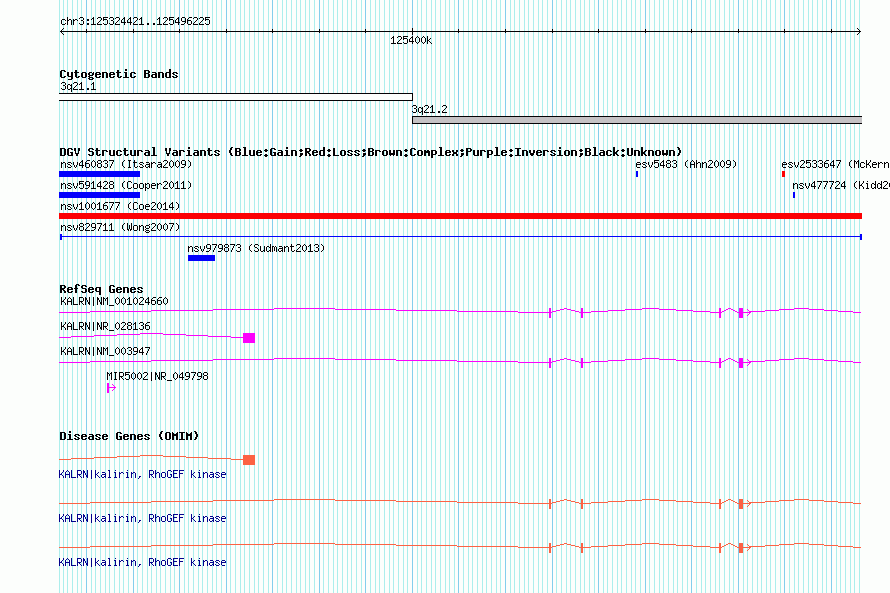890x593 pixels.
Task: Click the RefSeq Genes track heading
Action: pos(101,289)
